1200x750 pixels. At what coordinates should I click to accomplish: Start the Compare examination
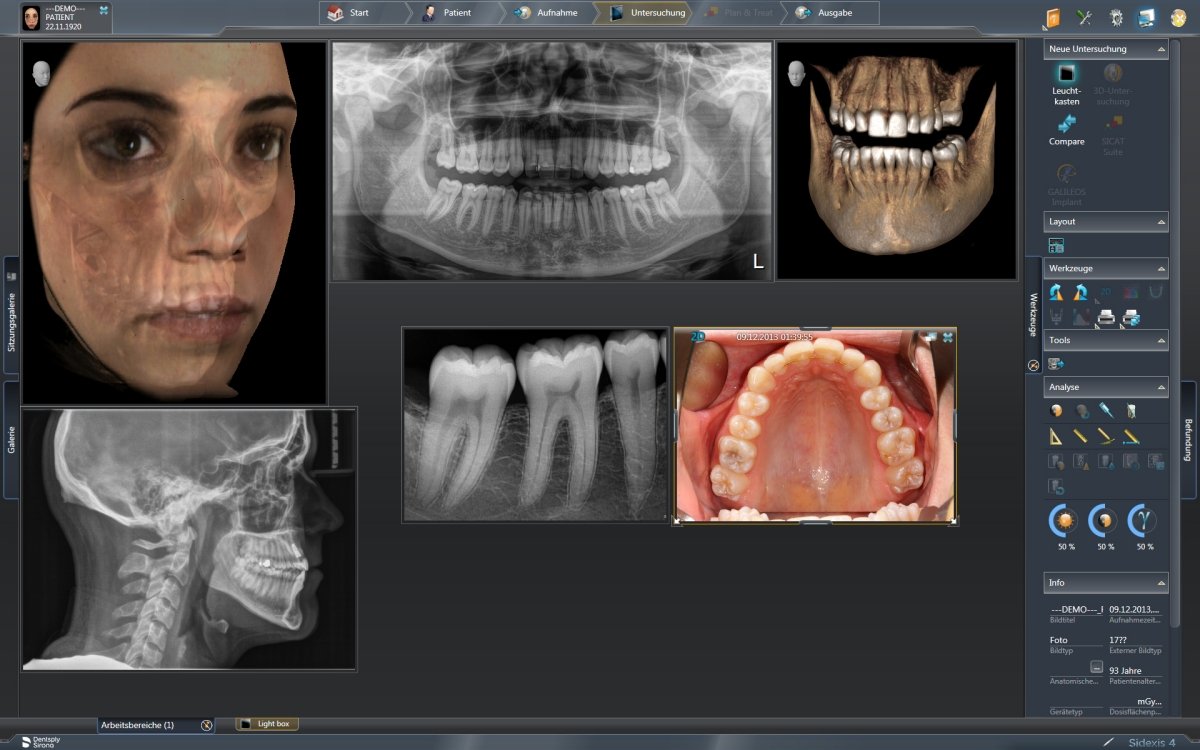[1067, 128]
